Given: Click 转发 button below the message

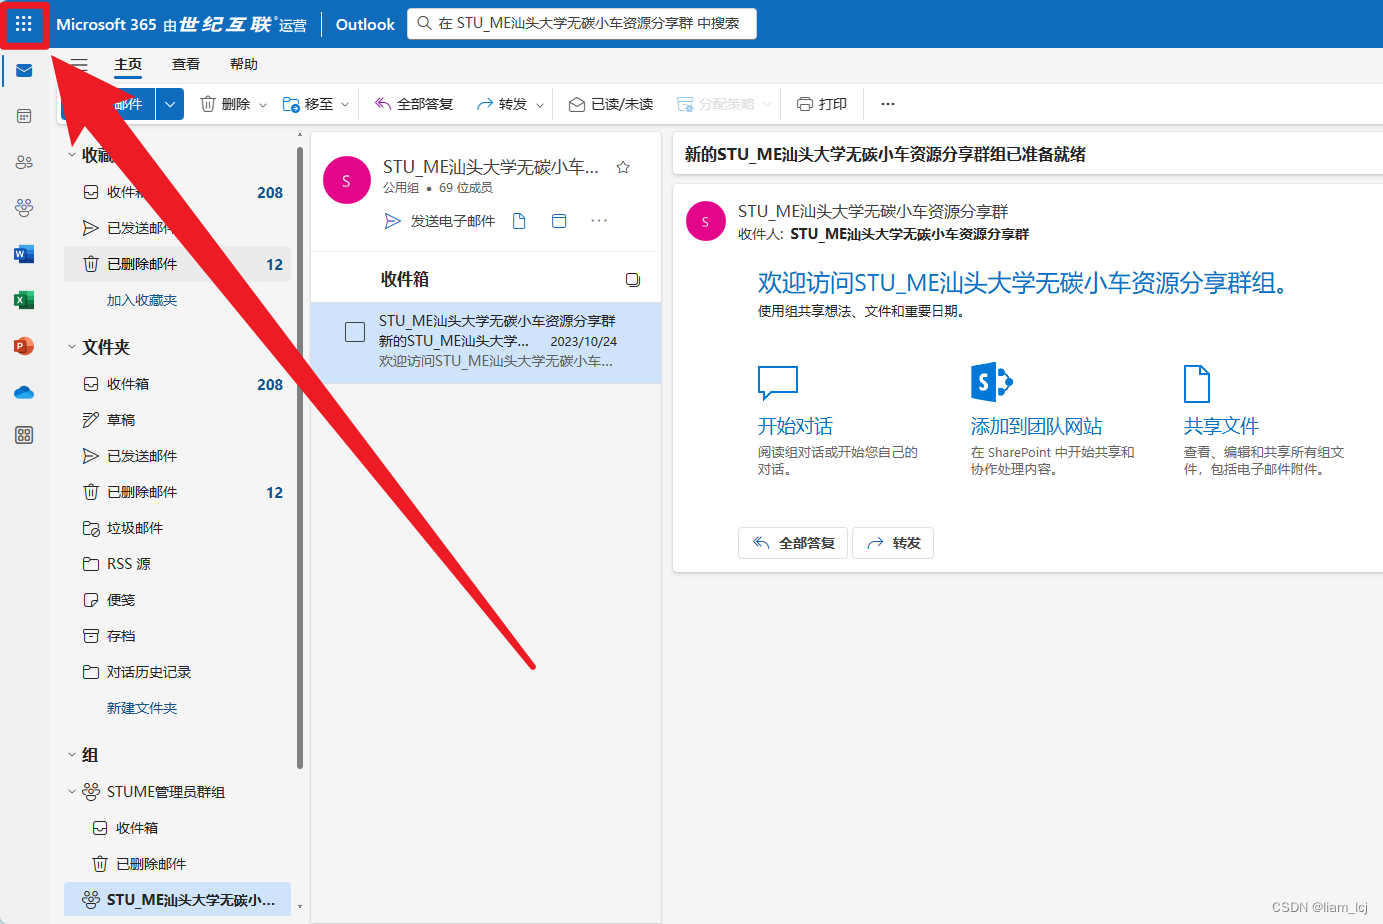Looking at the screenshot, I should click(x=893, y=543).
